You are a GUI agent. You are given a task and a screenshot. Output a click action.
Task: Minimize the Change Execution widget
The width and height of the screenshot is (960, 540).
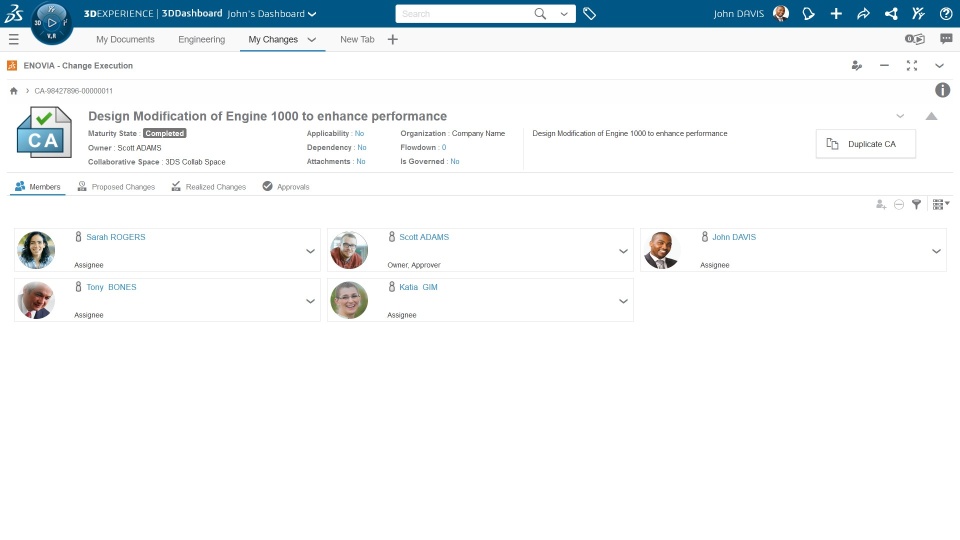tap(884, 66)
